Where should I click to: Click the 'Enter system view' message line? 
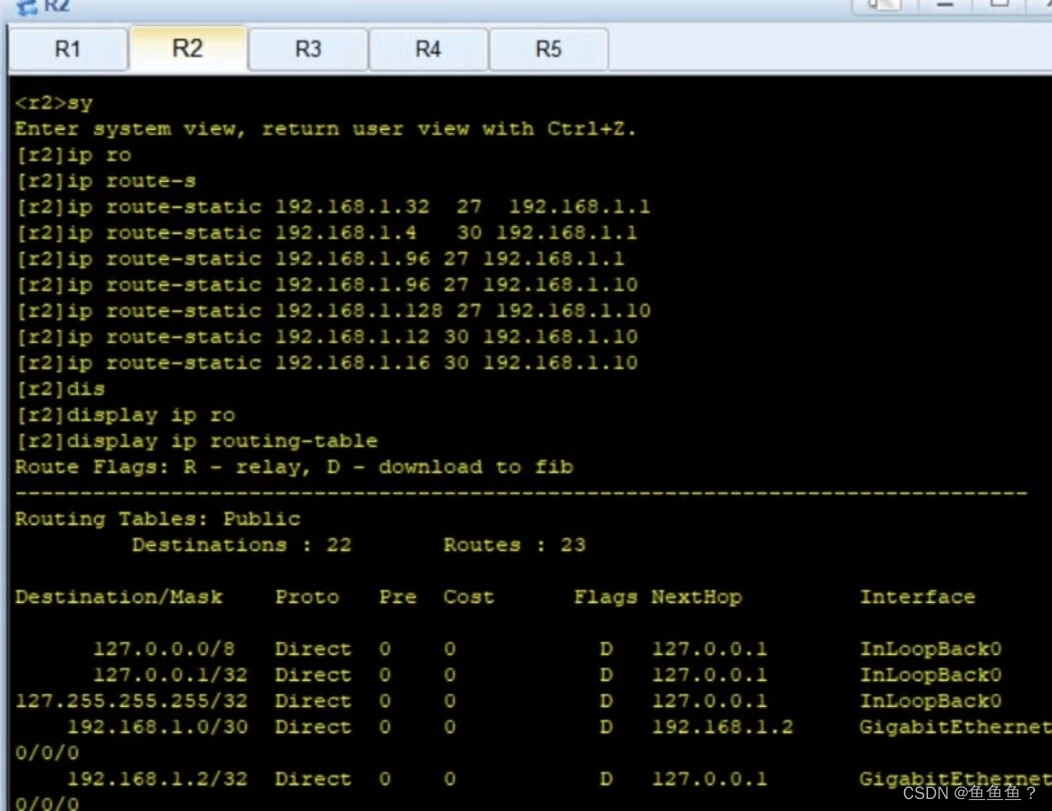(x=325, y=129)
